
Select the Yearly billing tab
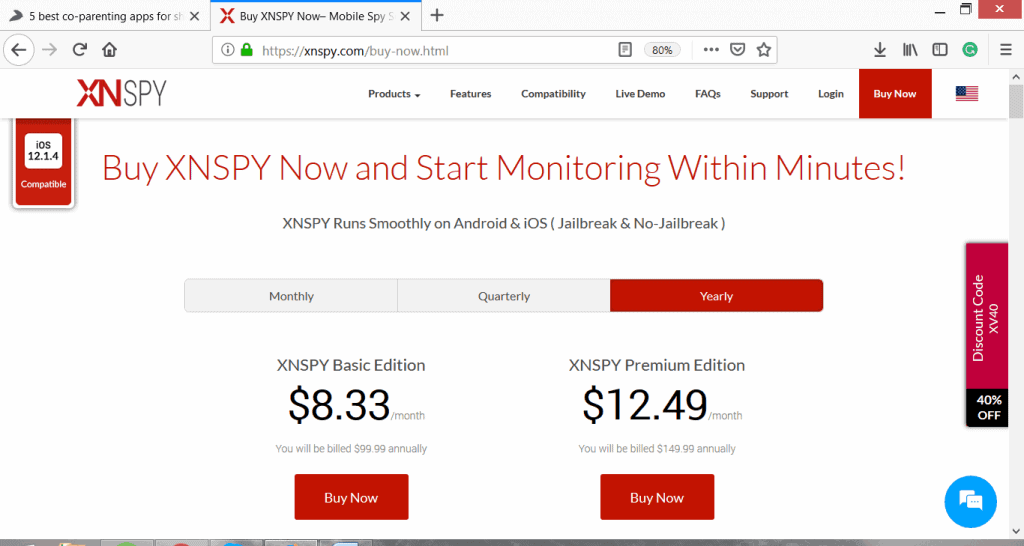(x=716, y=296)
